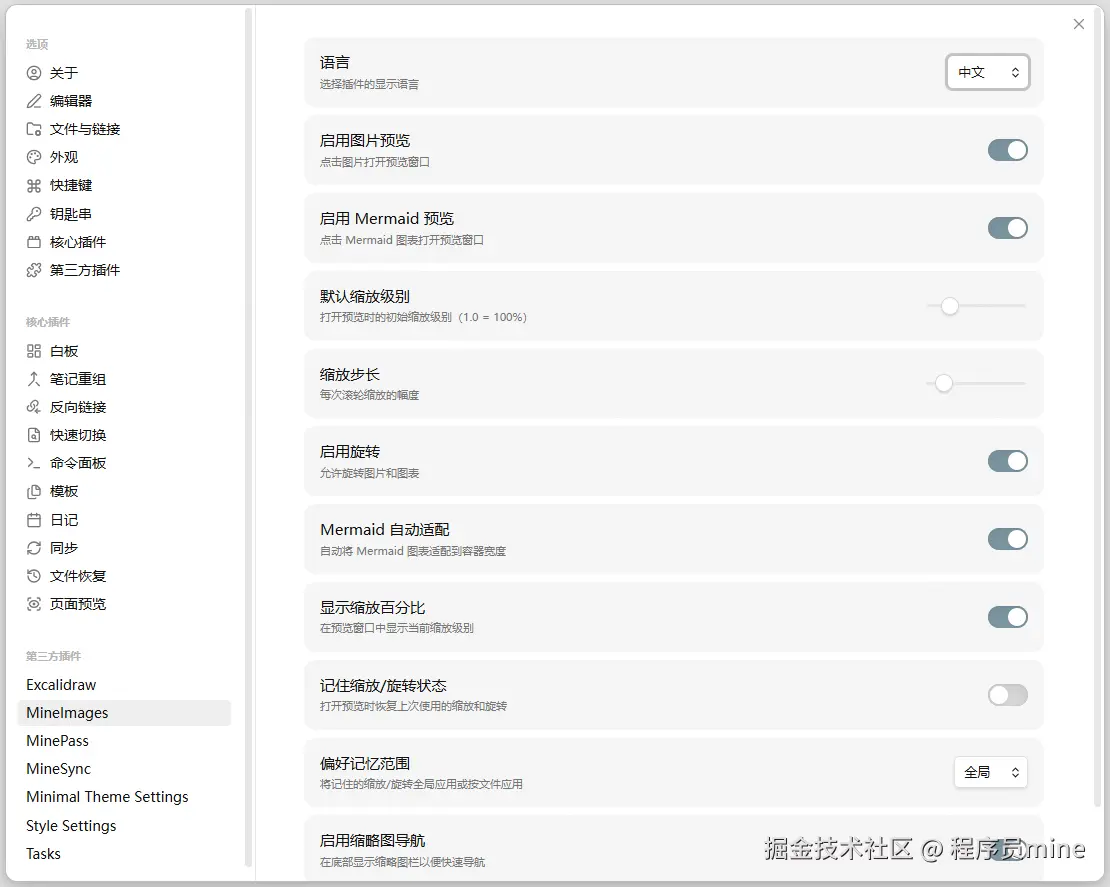This screenshot has width=1110, height=887.
Task: Click the settings content scrollbar
Action: 1099,407
